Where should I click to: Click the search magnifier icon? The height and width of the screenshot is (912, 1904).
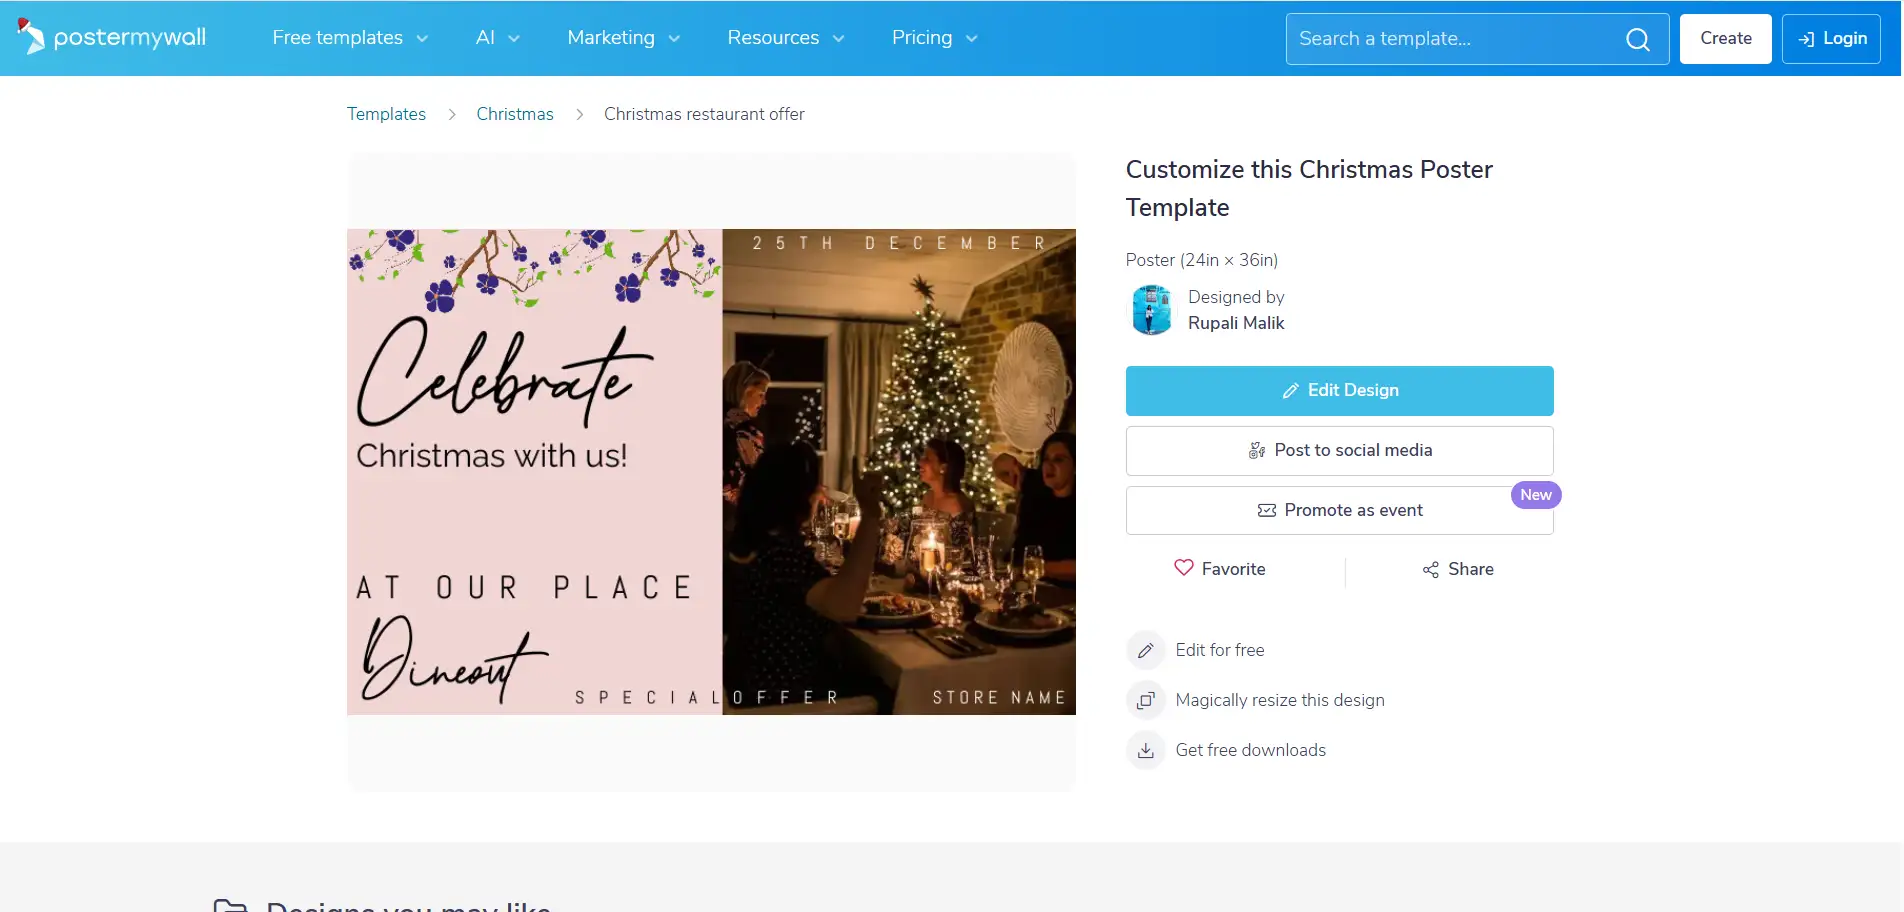pos(1637,39)
